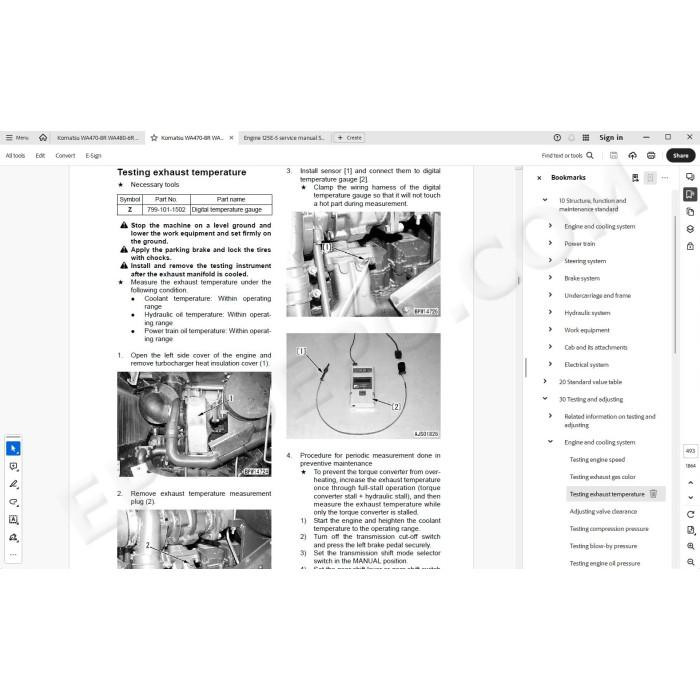Close the Bookmarks panel
Screen dimensions: 700x700
click(539, 178)
